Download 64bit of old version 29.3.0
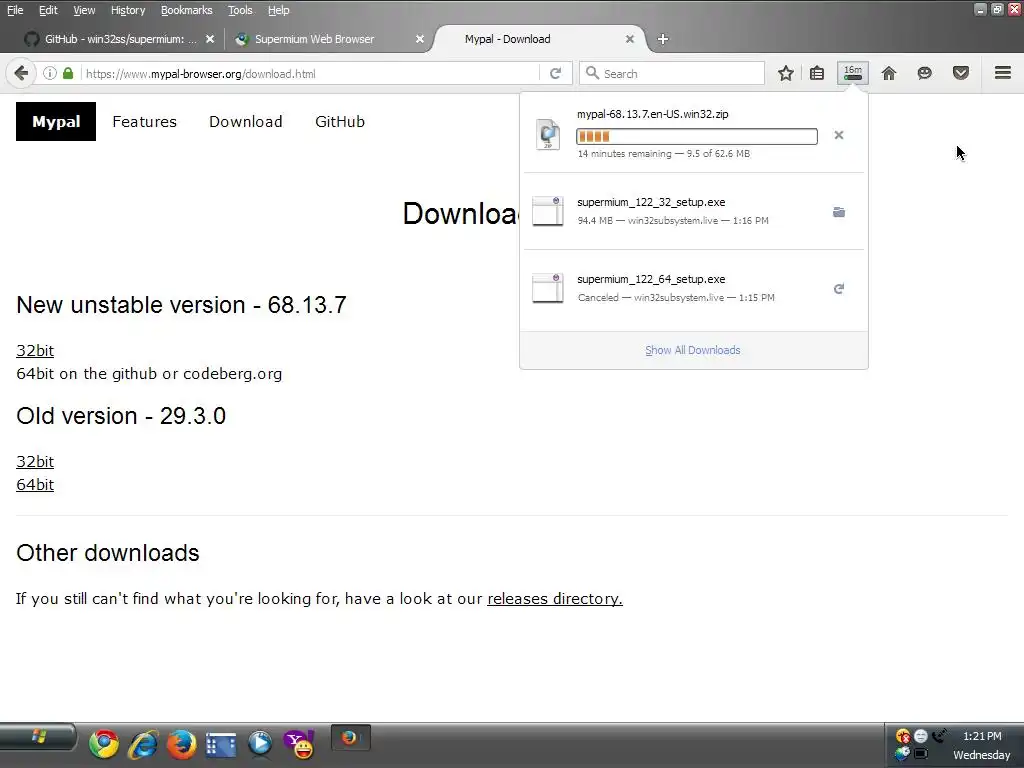Image resolution: width=1024 pixels, height=768 pixels. coord(35,485)
